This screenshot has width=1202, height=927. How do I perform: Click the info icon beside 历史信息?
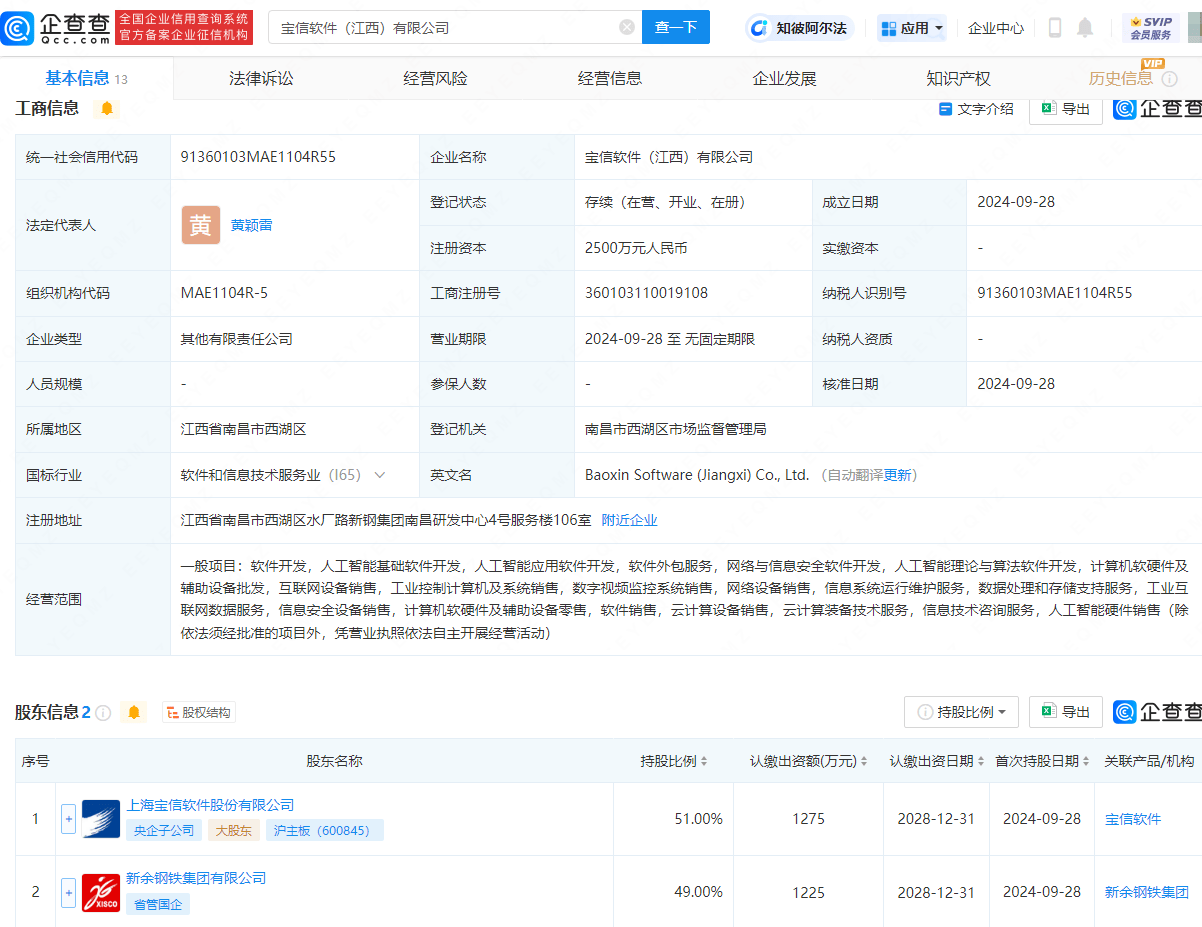1169,79
